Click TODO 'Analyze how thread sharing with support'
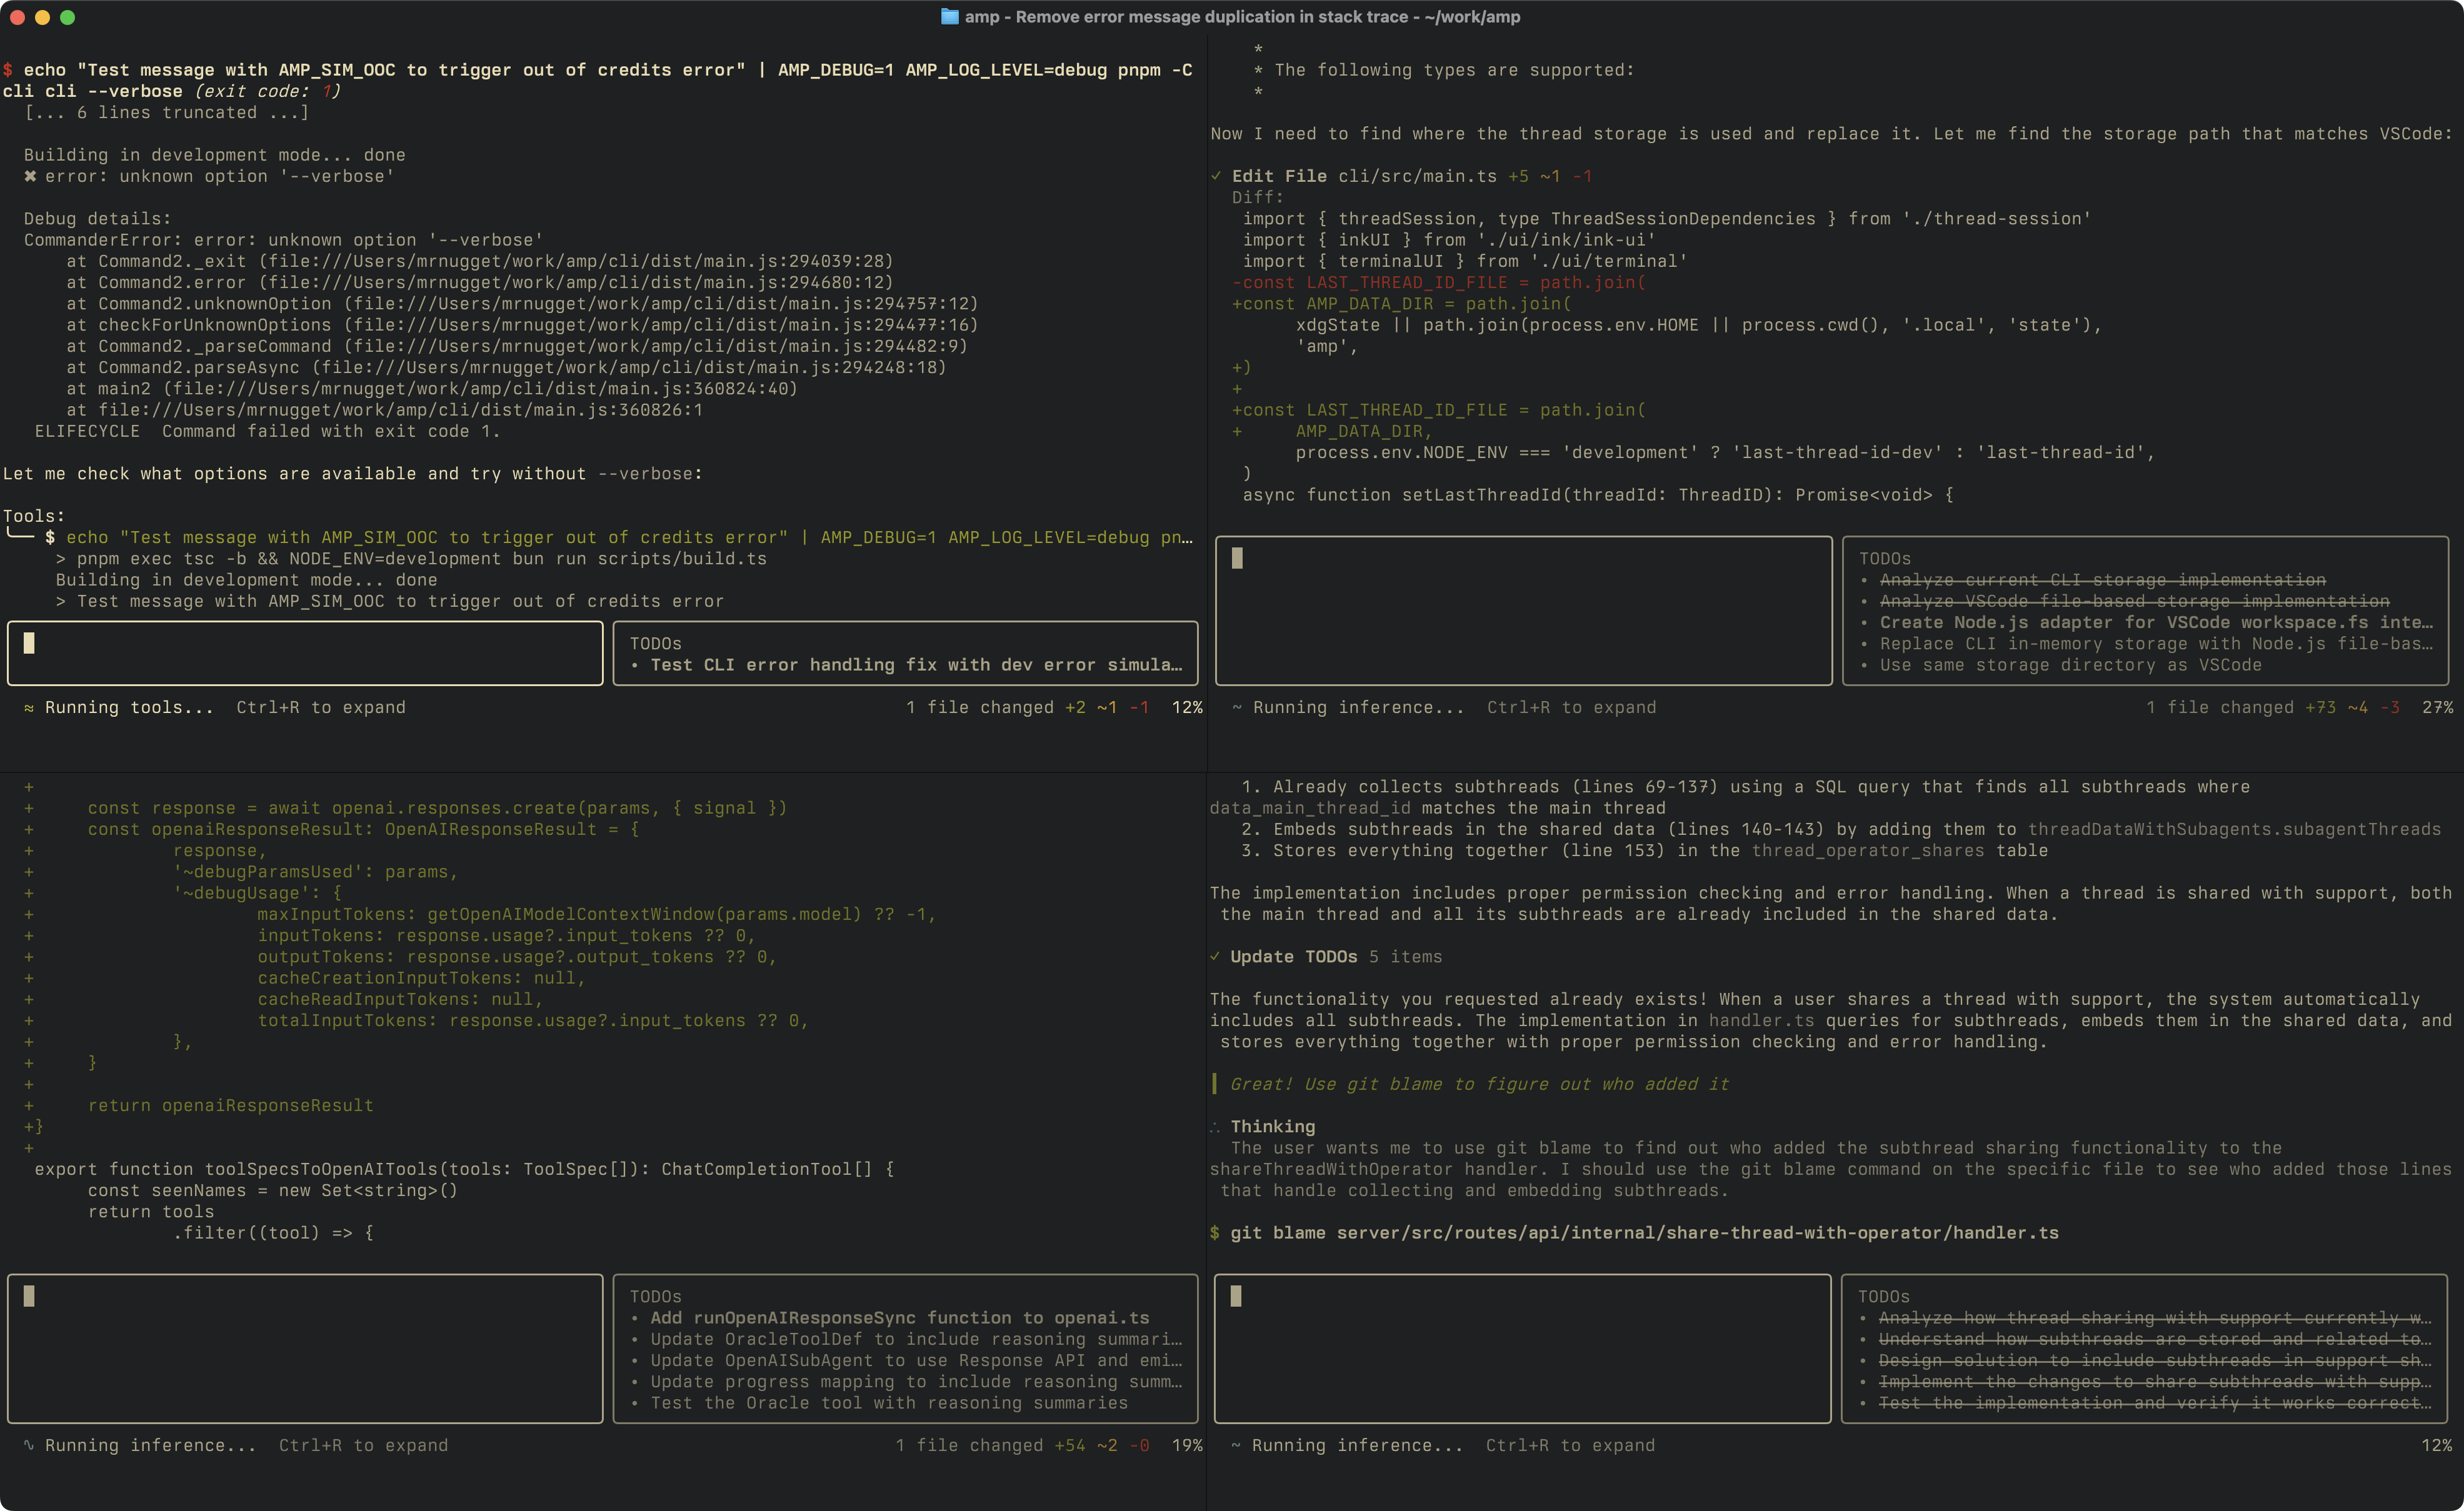 pos(2155,1318)
